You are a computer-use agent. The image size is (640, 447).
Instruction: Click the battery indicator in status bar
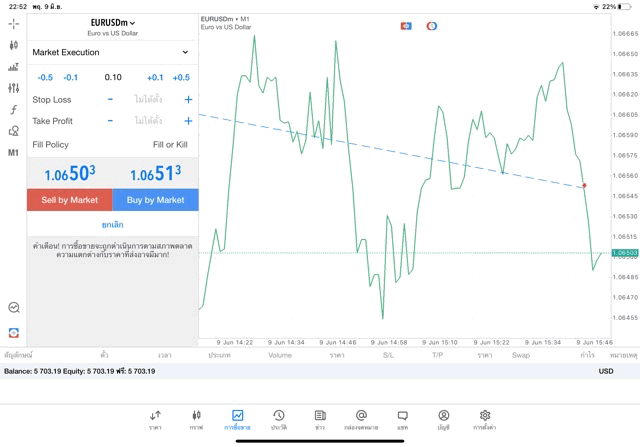624,7
